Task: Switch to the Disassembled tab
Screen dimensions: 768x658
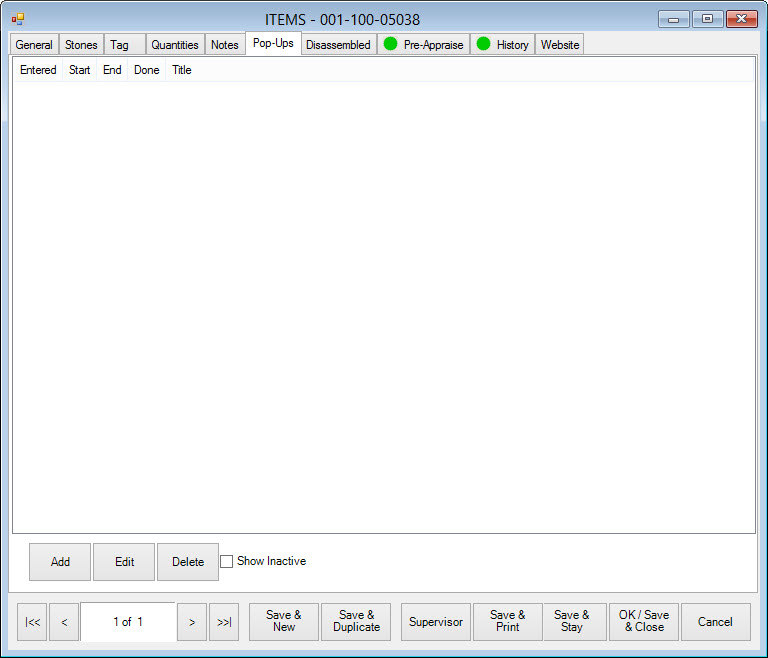Action: coord(338,45)
